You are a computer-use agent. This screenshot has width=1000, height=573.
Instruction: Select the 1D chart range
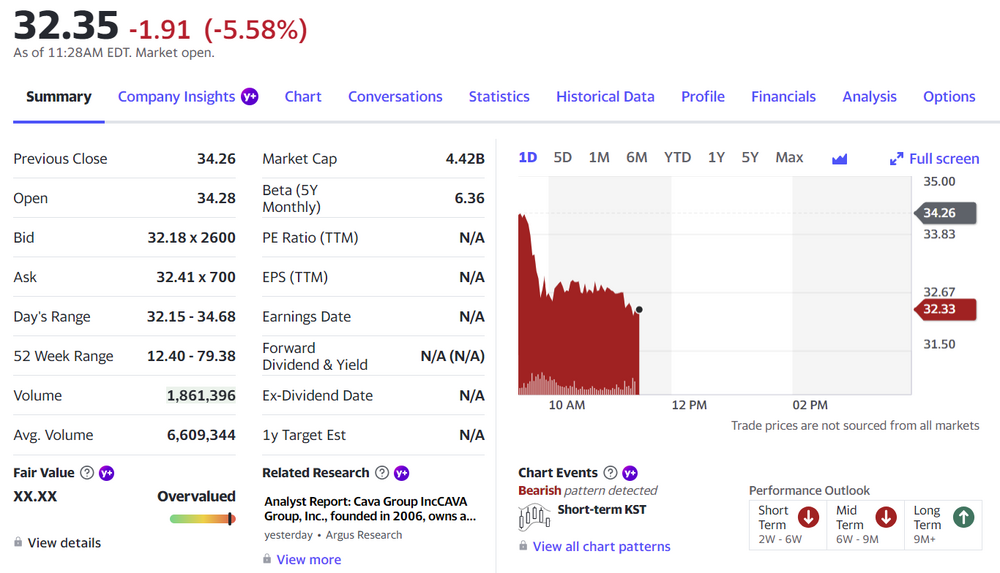528,157
